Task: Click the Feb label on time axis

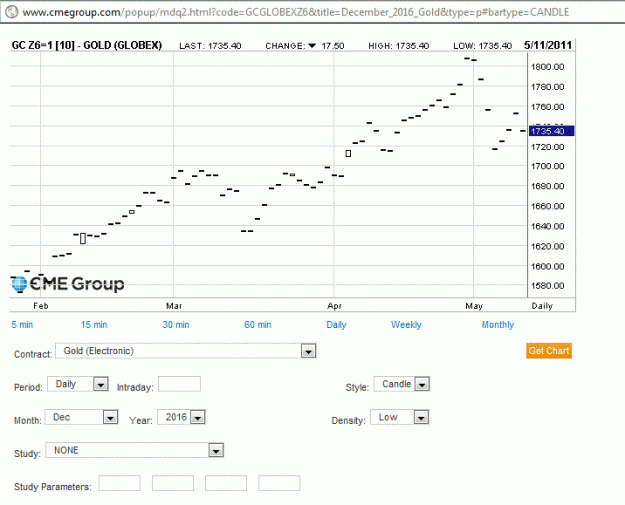Action: coord(41,306)
